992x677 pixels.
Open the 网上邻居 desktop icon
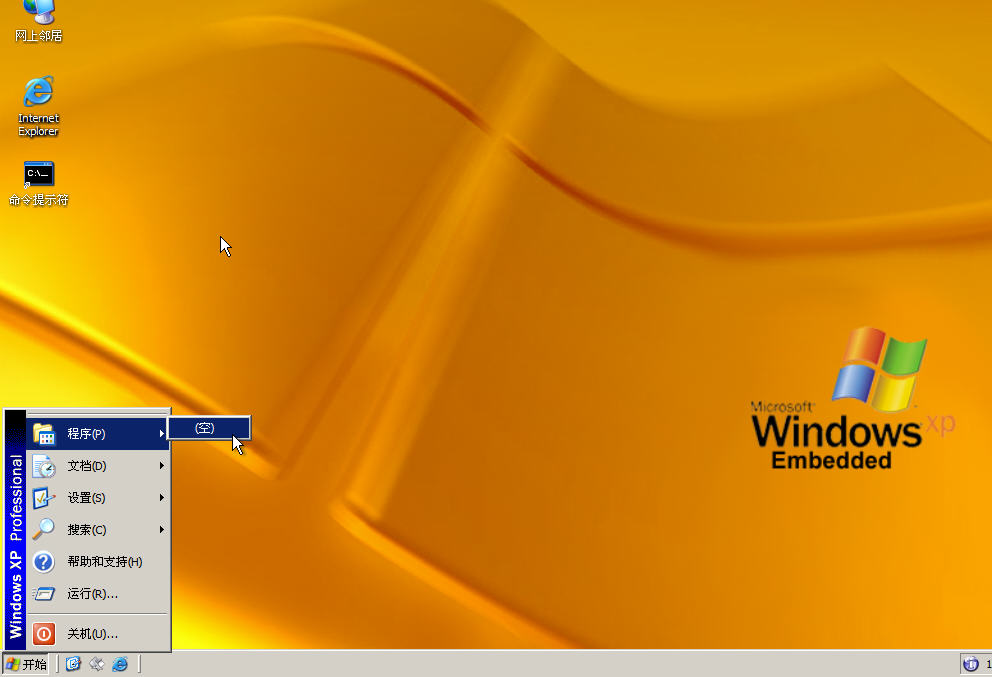(x=39, y=22)
